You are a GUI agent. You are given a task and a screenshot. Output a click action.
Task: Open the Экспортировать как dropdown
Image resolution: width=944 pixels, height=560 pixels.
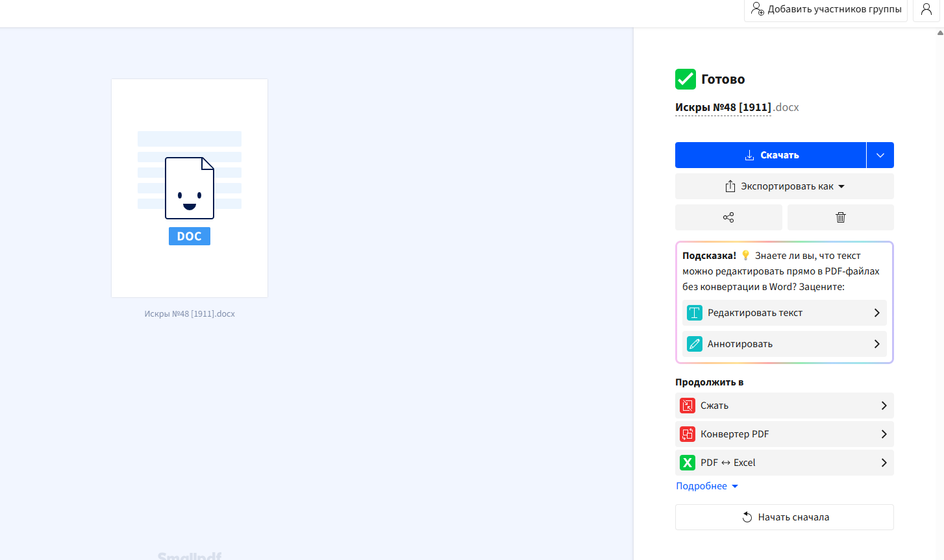coord(784,187)
